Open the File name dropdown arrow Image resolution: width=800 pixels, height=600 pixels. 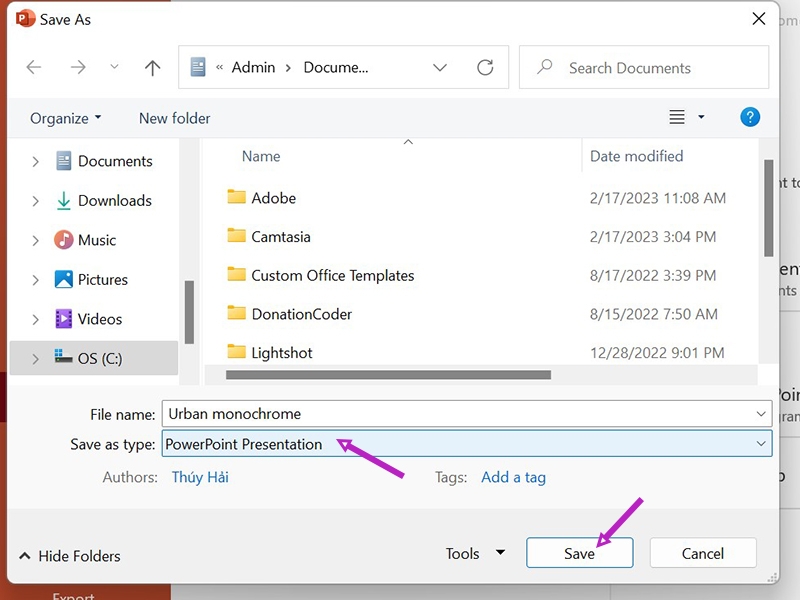(x=762, y=413)
